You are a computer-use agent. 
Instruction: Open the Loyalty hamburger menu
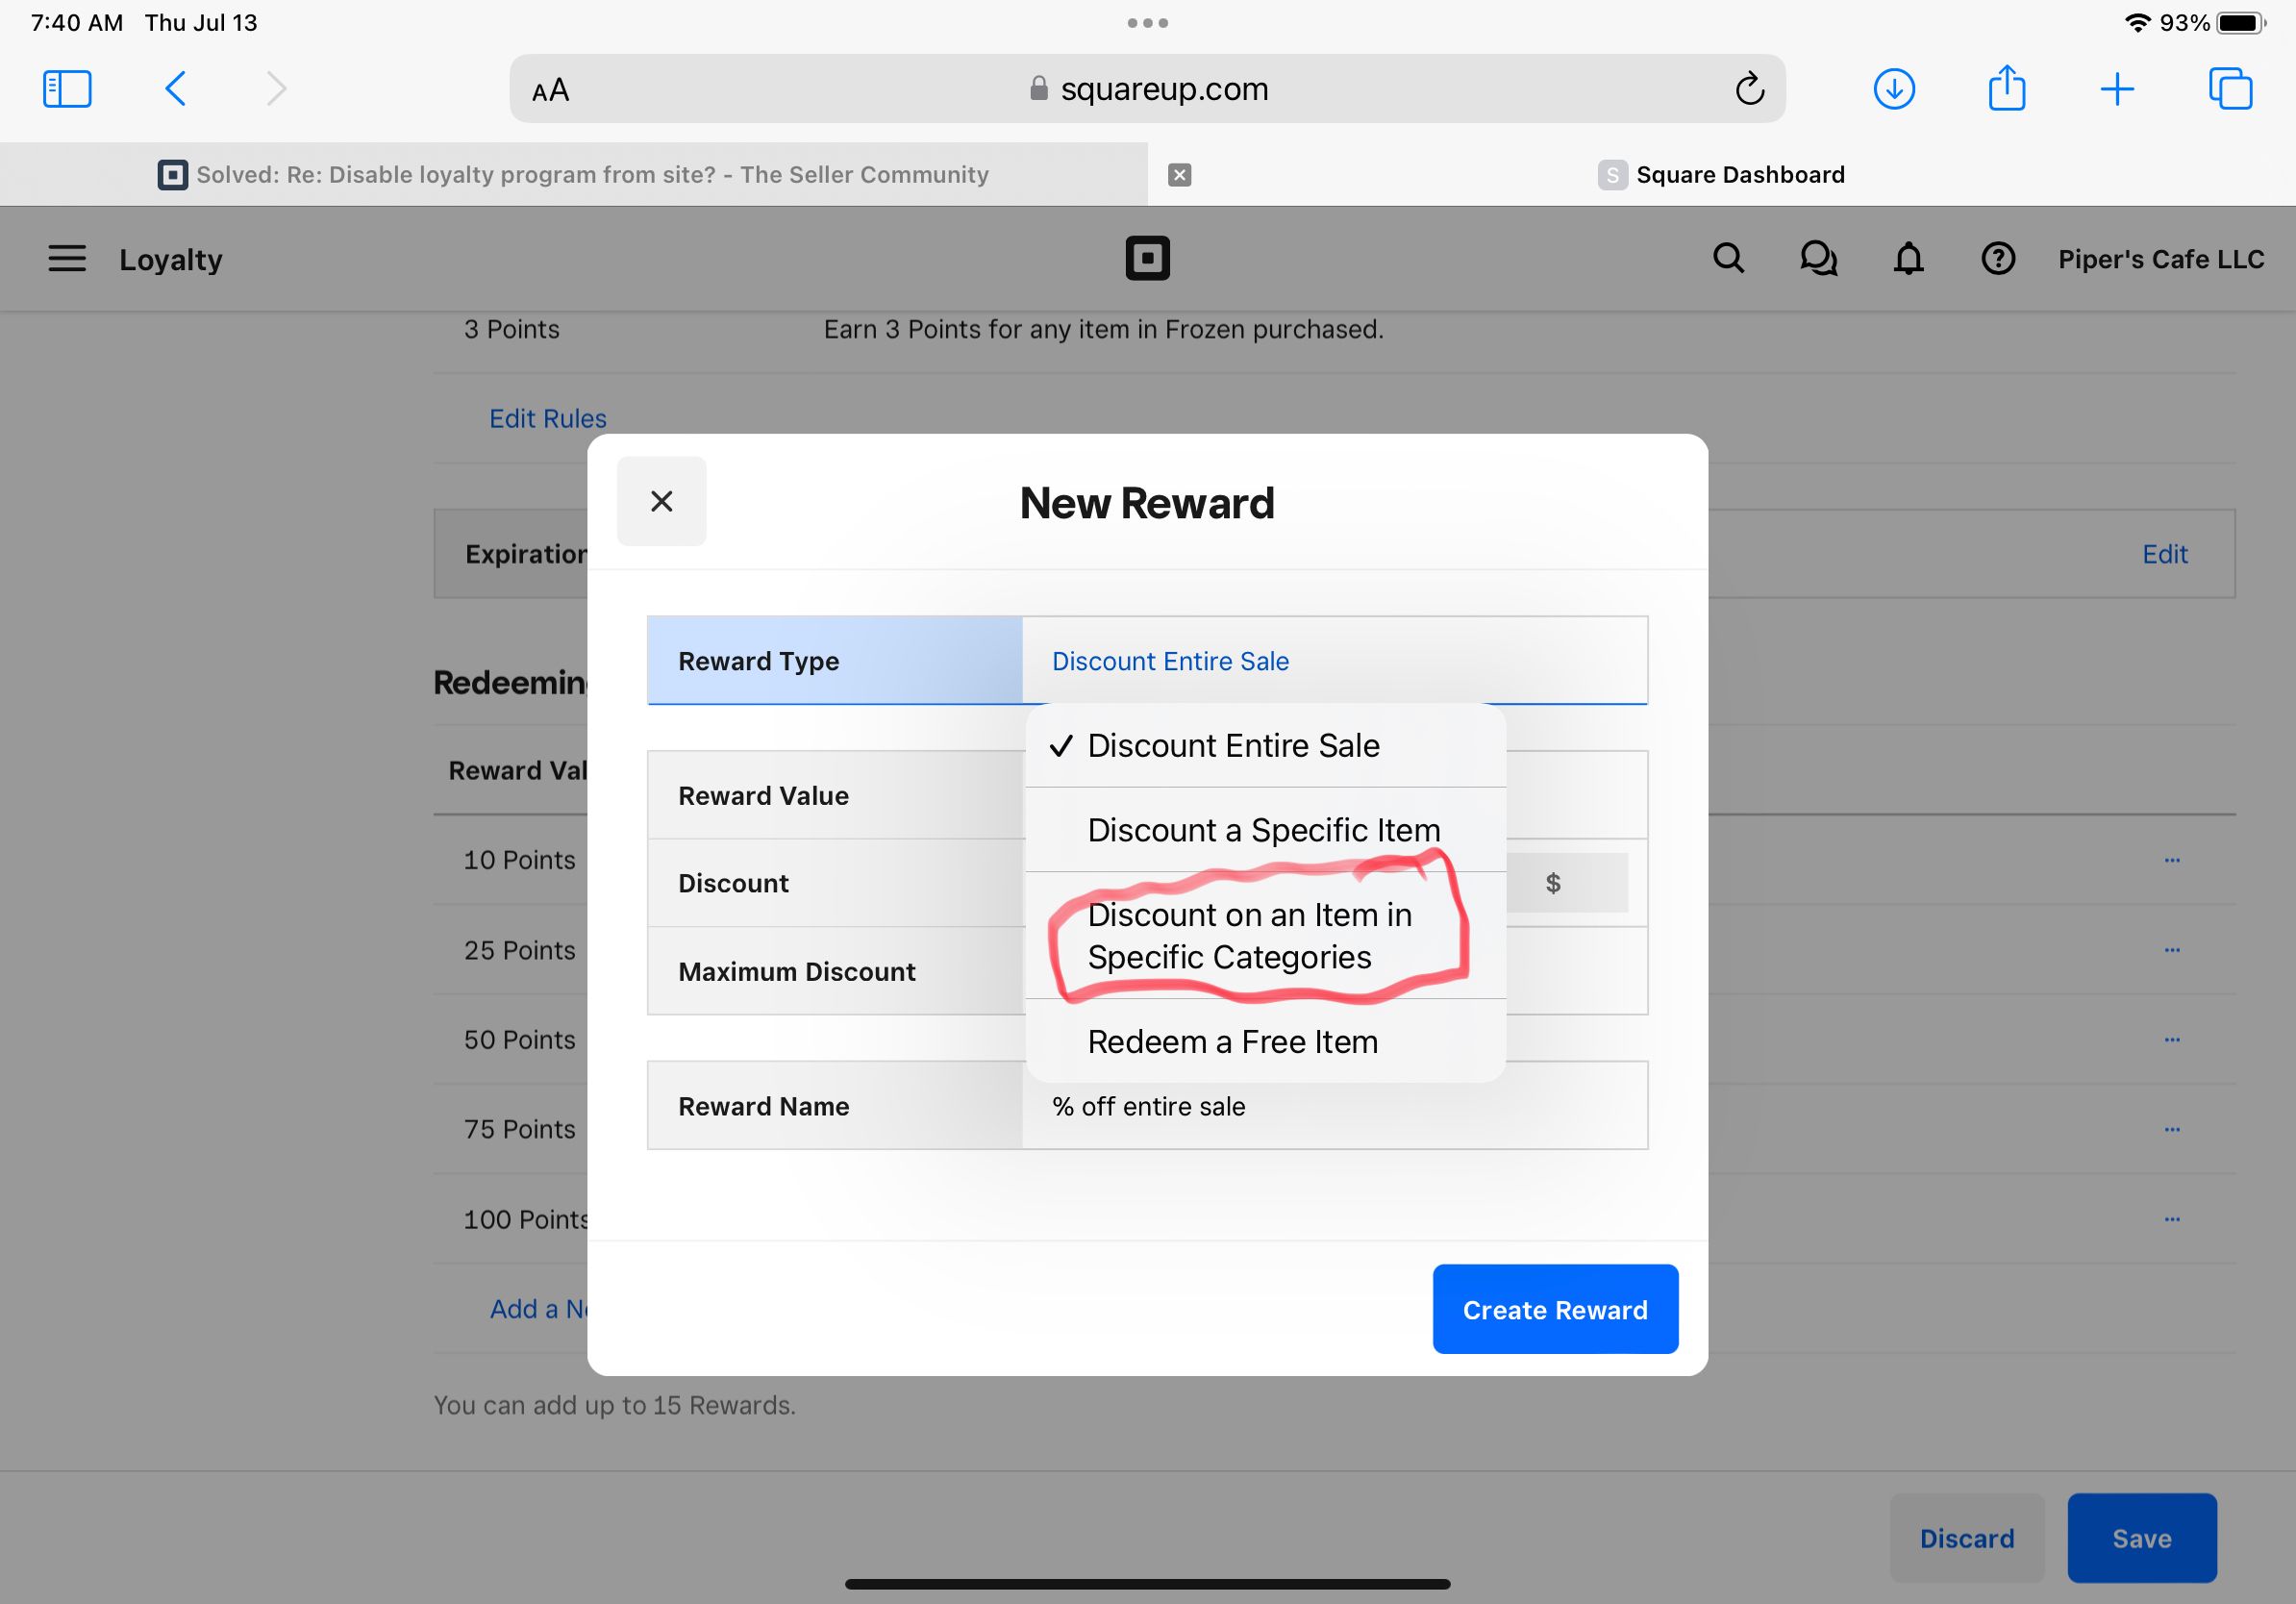[x=67, y=259]
